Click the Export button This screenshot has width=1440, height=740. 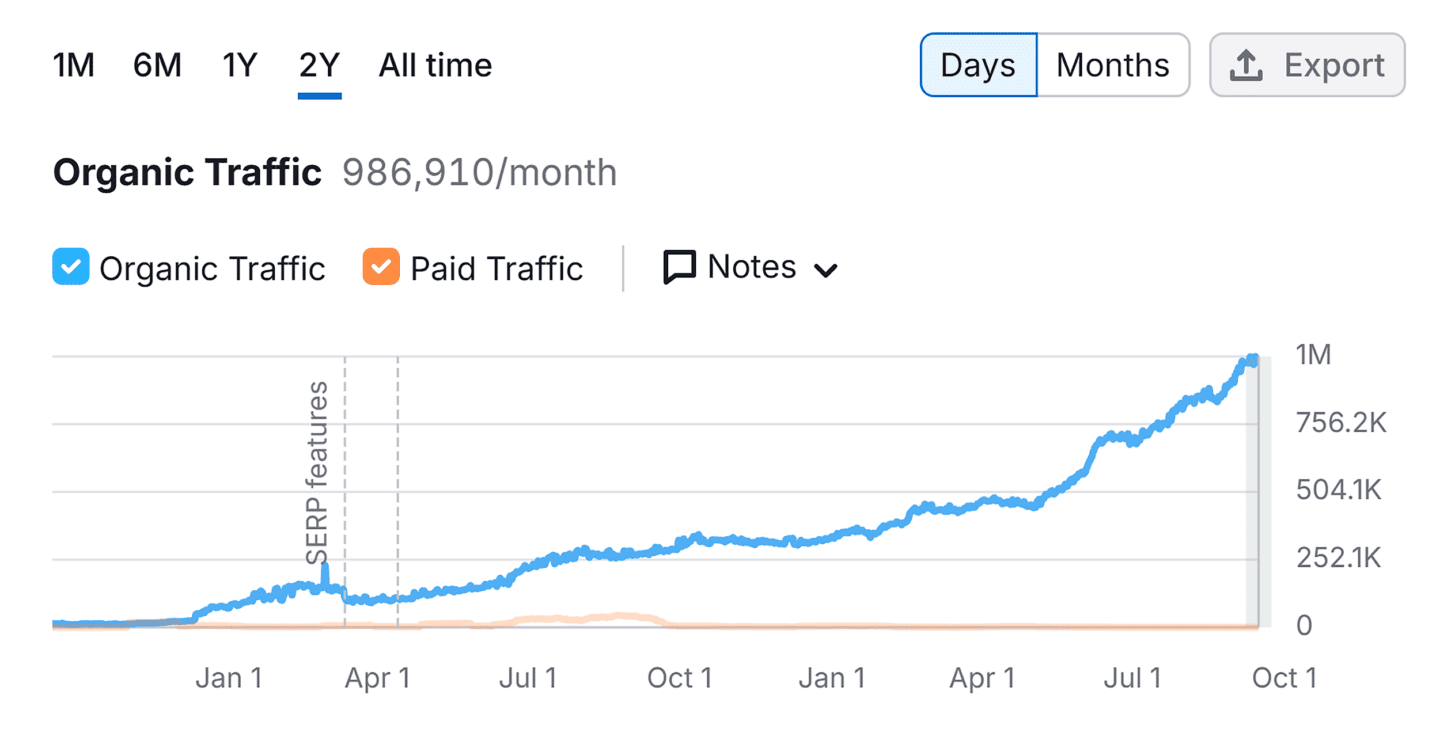pos(1306,64)
